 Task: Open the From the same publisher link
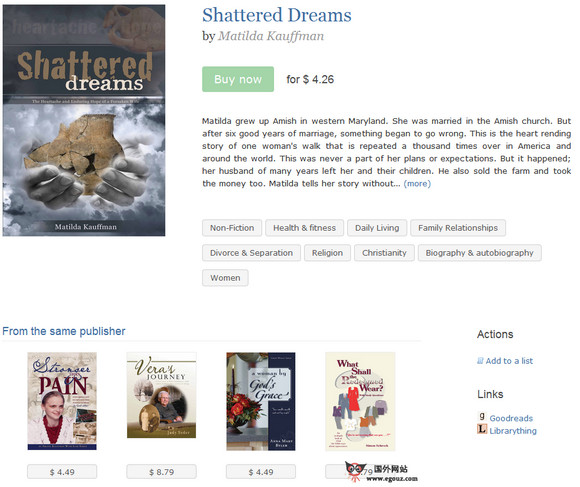point(64,331)
